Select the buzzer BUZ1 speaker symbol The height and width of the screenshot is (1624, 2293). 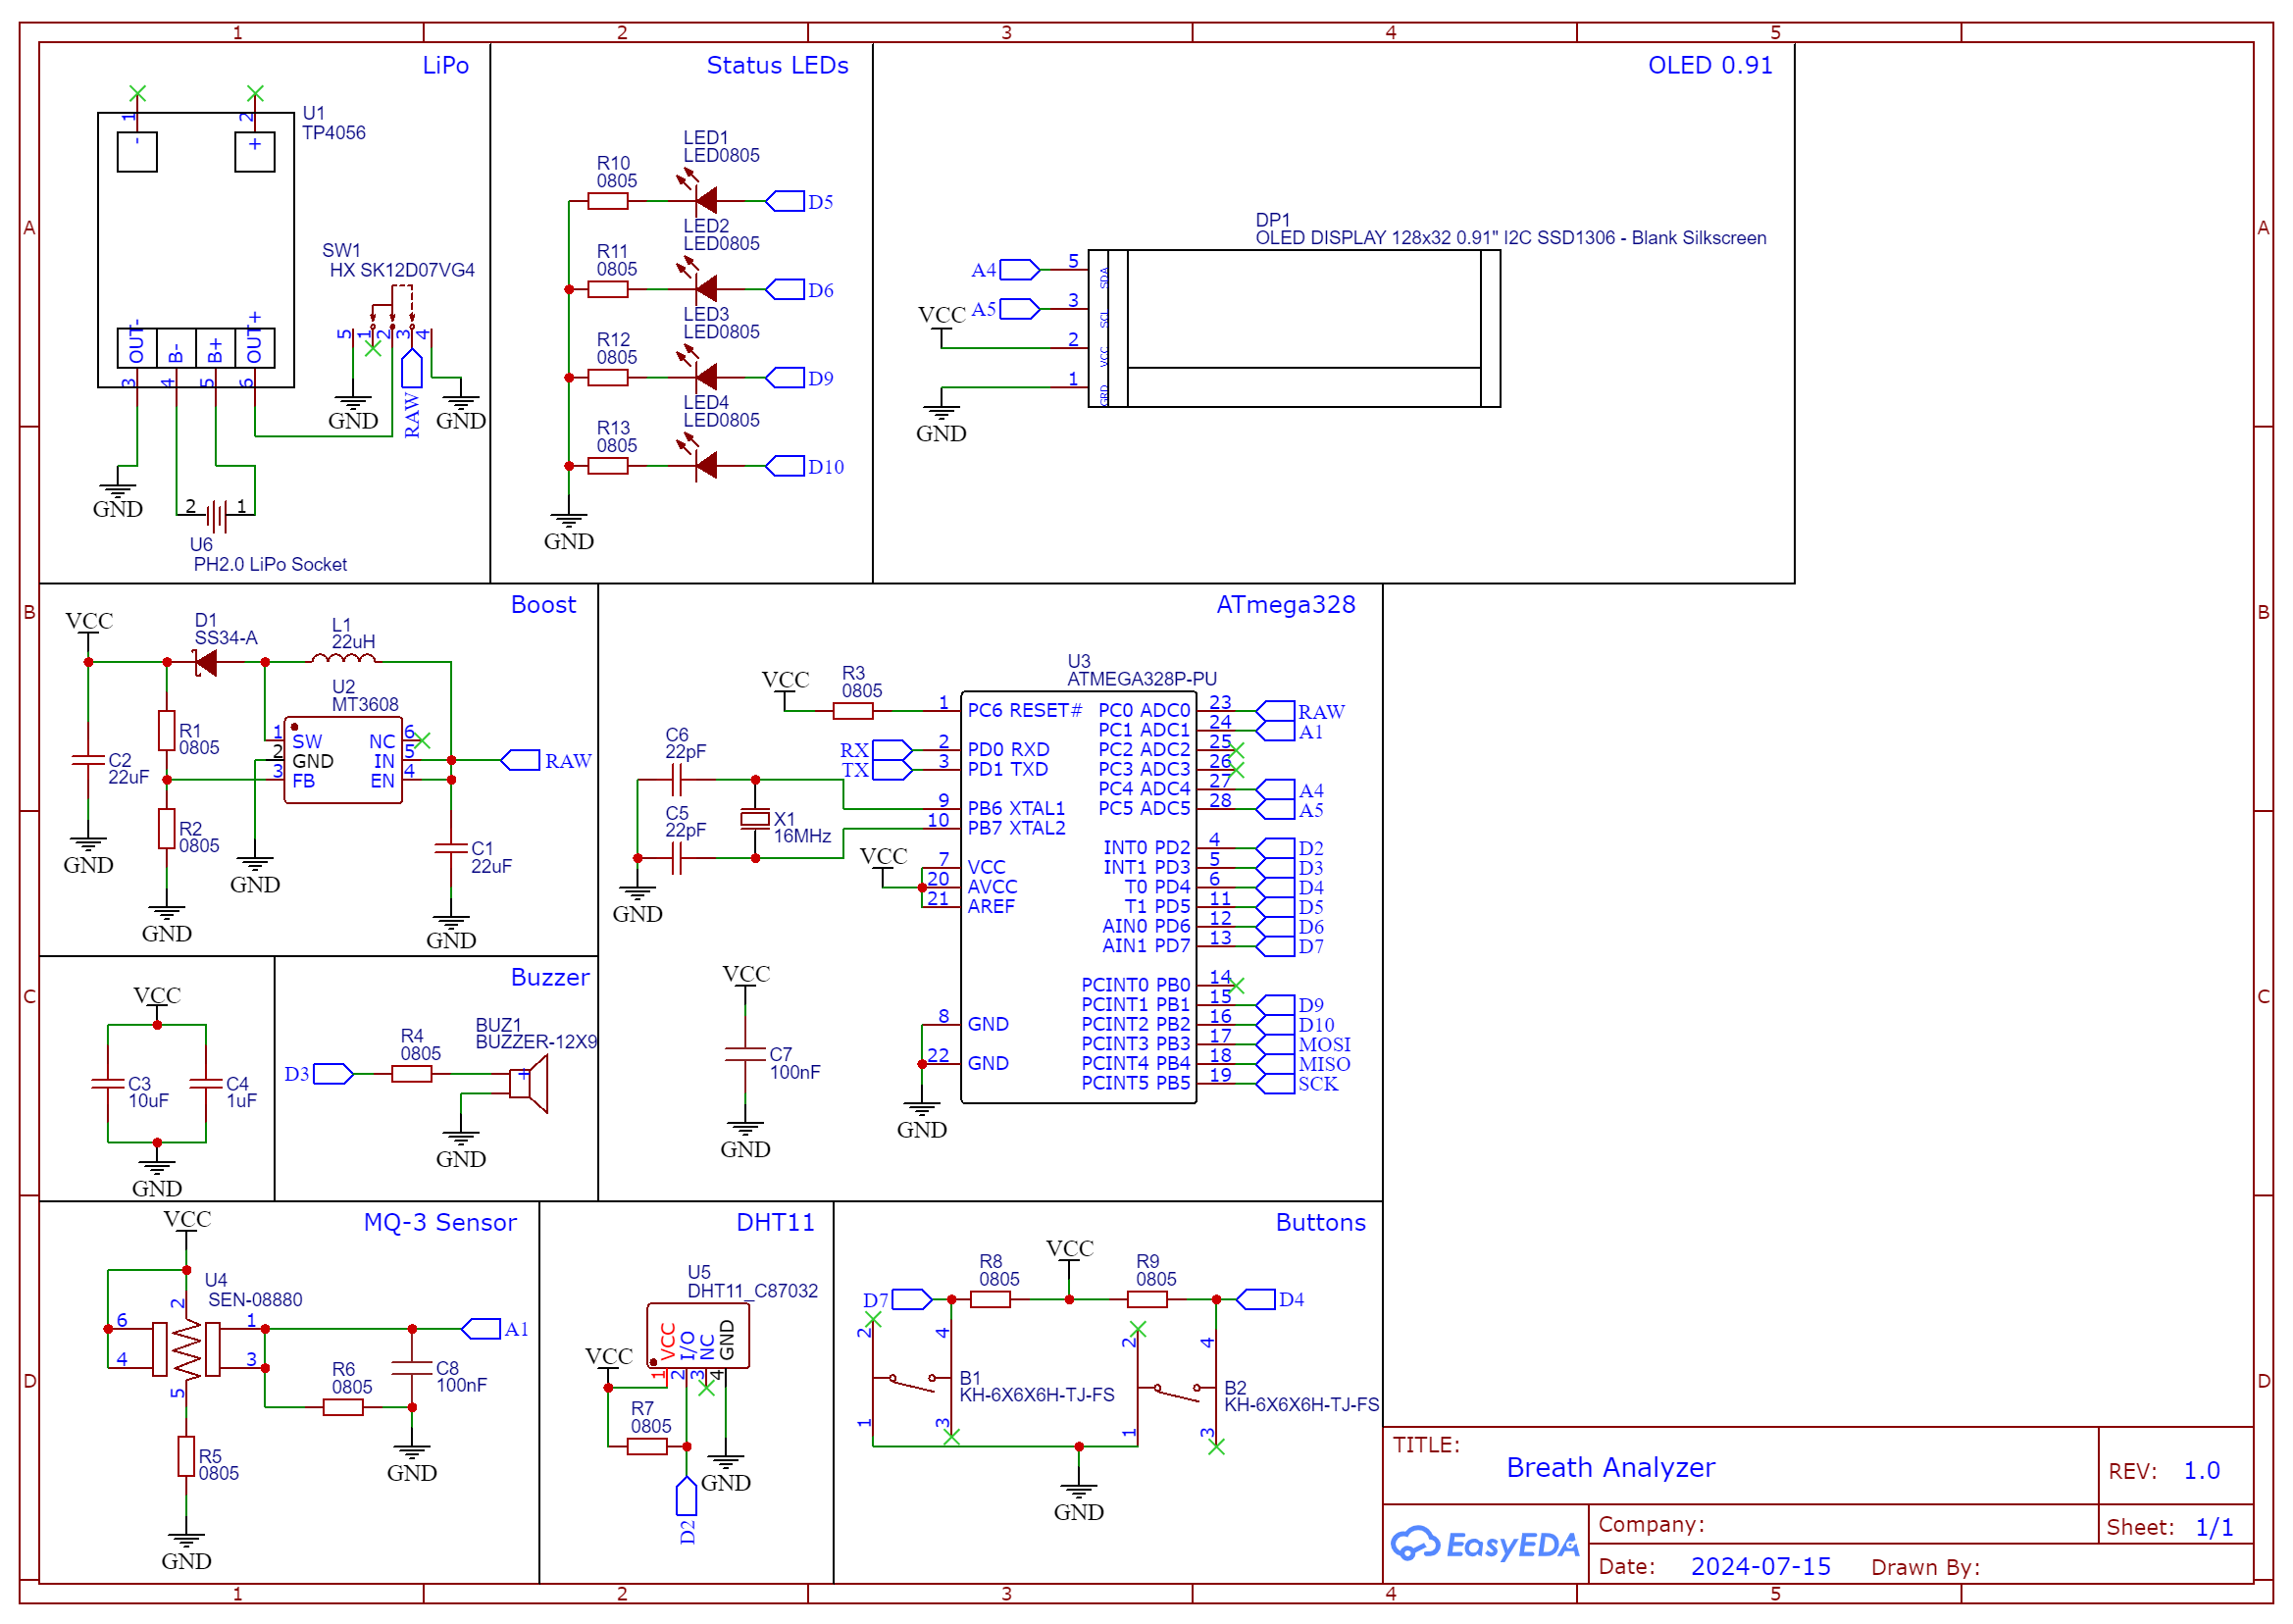click(x=529, y=1084)
